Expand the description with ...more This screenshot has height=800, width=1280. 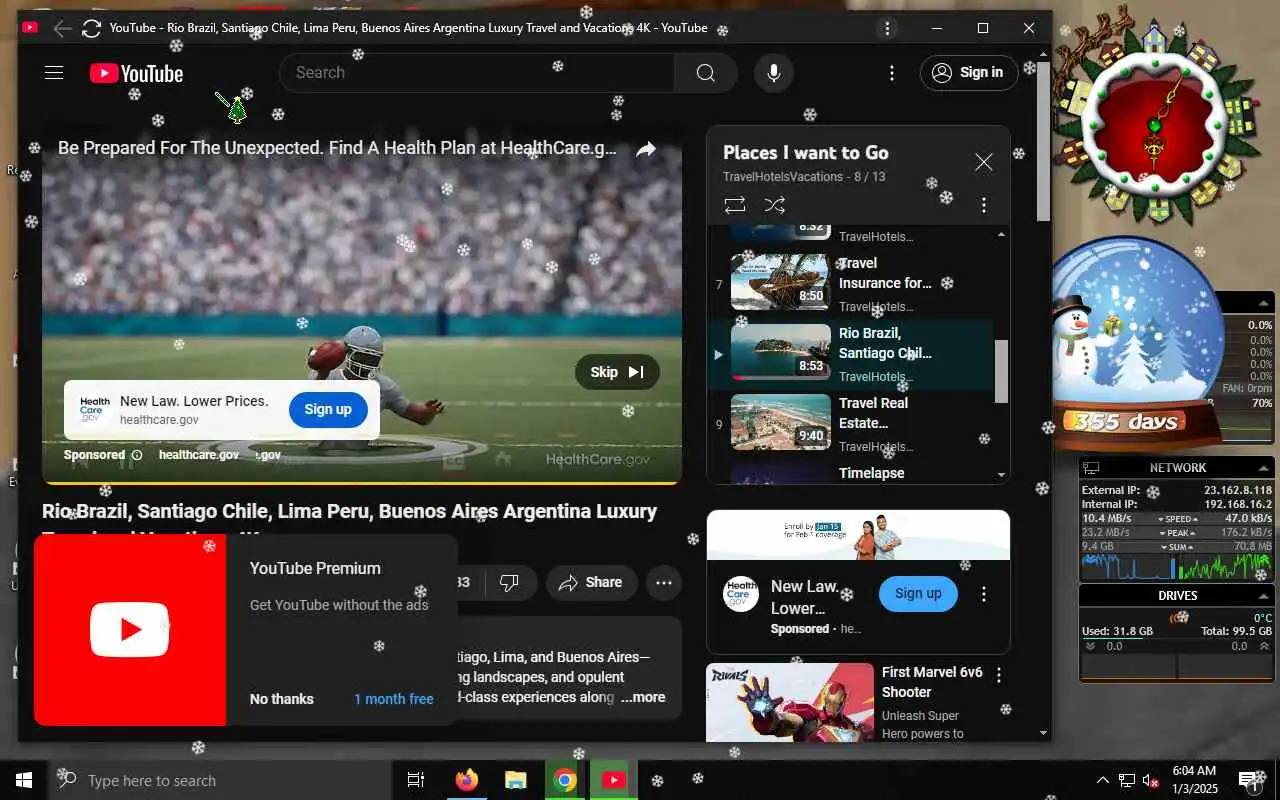[642, 698]
